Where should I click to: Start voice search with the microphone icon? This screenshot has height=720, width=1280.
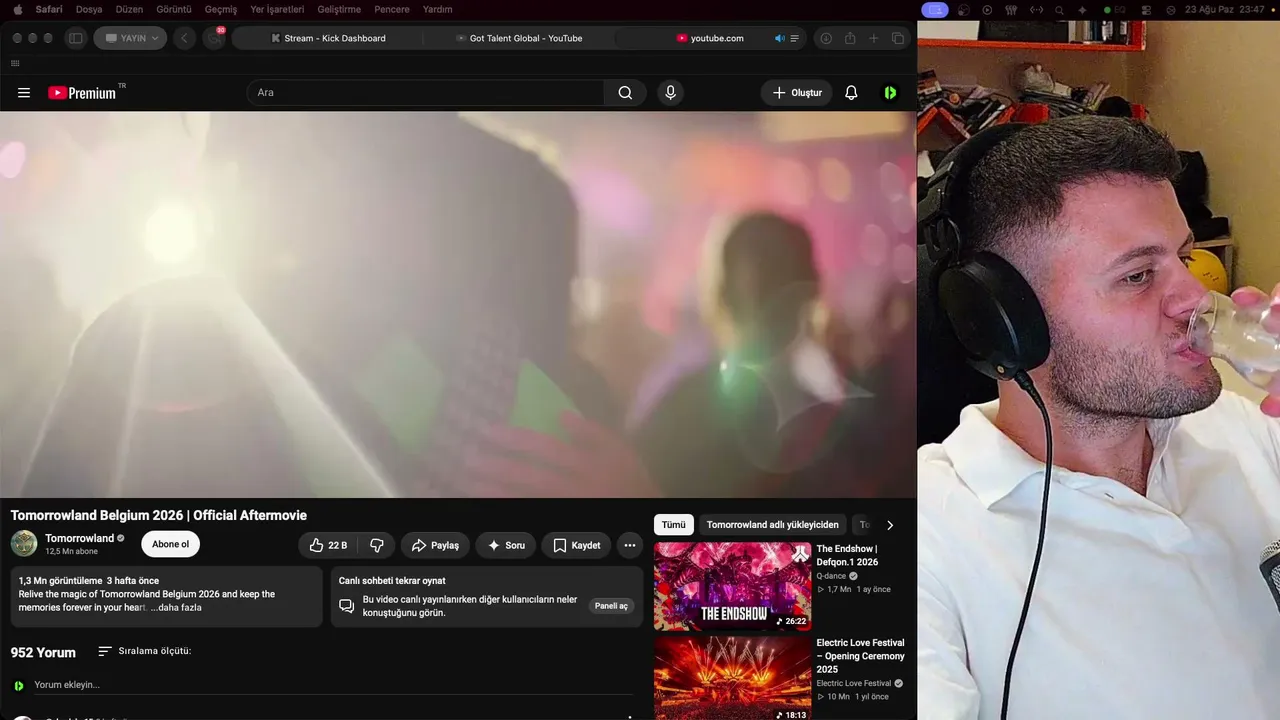(x=670, y=93)
